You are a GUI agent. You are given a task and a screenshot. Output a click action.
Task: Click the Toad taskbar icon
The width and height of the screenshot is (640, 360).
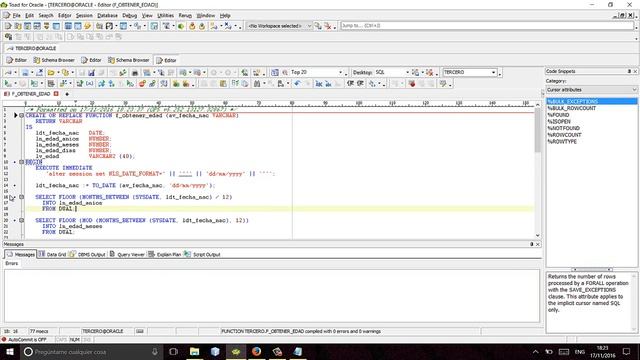pos(236,351)
